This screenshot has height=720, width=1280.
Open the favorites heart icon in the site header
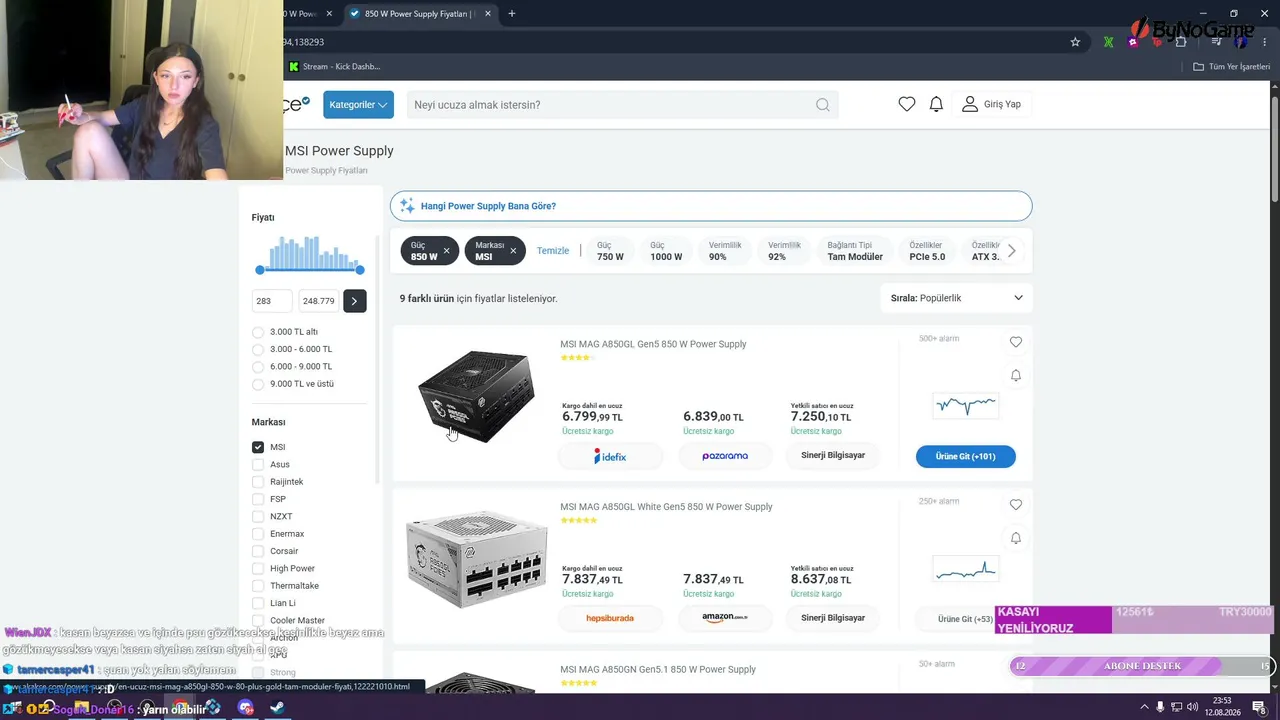coord(907,104)
